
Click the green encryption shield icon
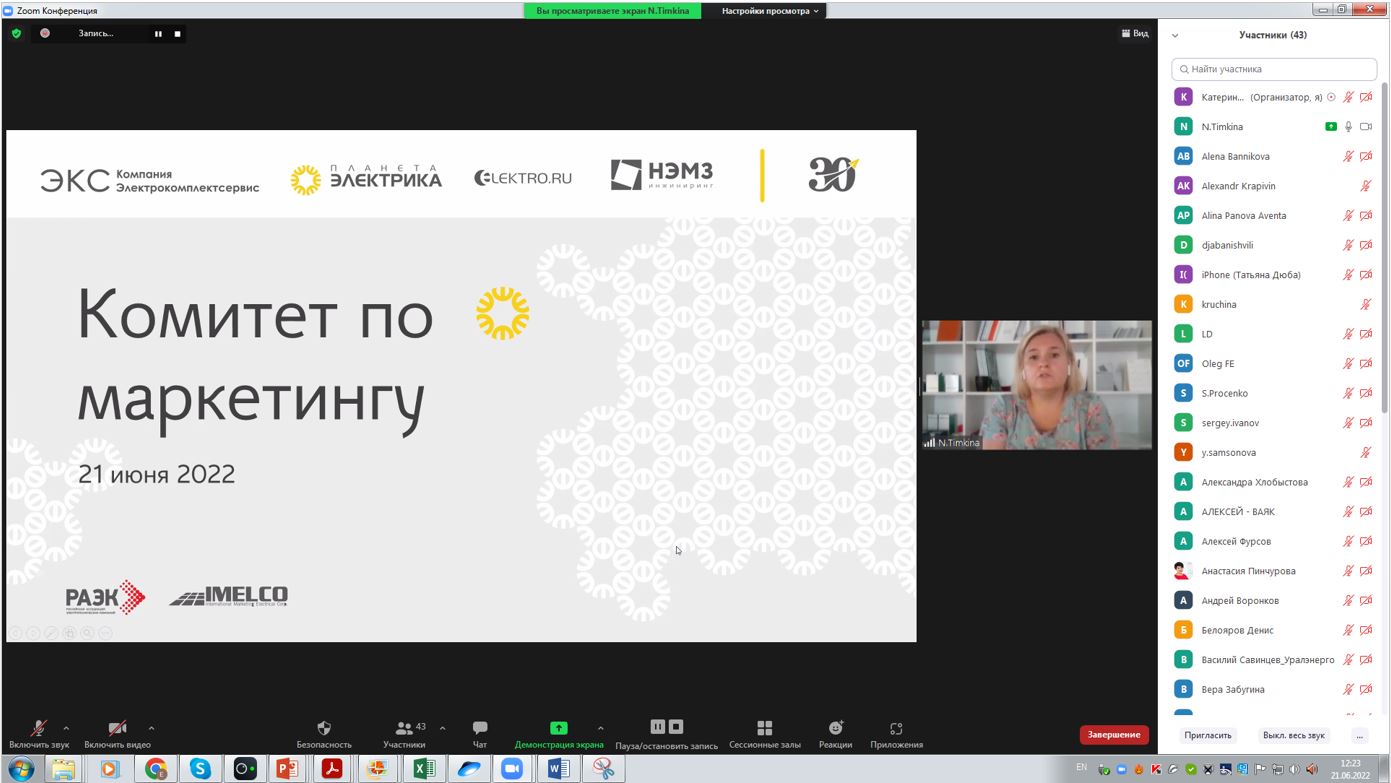pos(16,33)
